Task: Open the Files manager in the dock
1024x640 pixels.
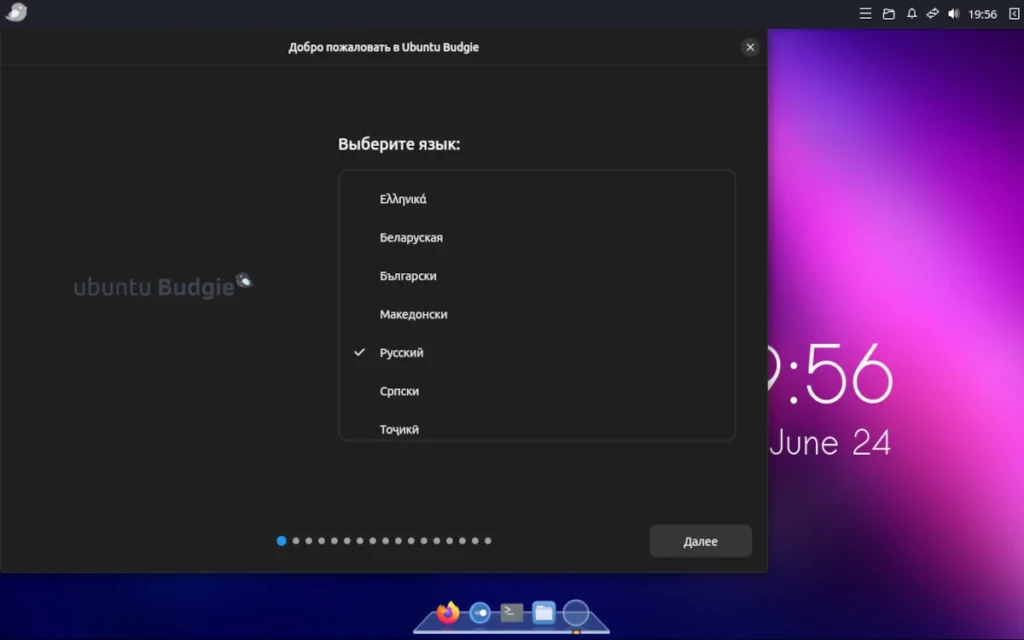Action: coord(543,613)
